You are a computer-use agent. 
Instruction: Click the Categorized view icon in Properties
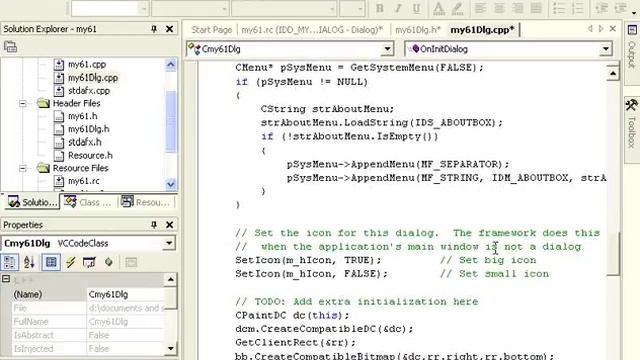pos(10,262)
